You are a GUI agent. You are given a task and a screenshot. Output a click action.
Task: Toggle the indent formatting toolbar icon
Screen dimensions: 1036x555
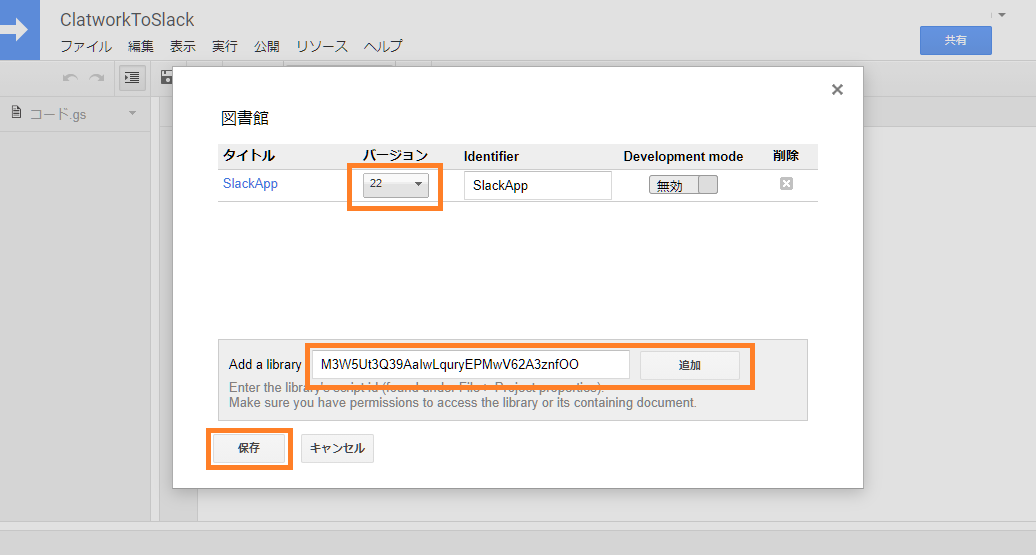[x=132, y=78]
